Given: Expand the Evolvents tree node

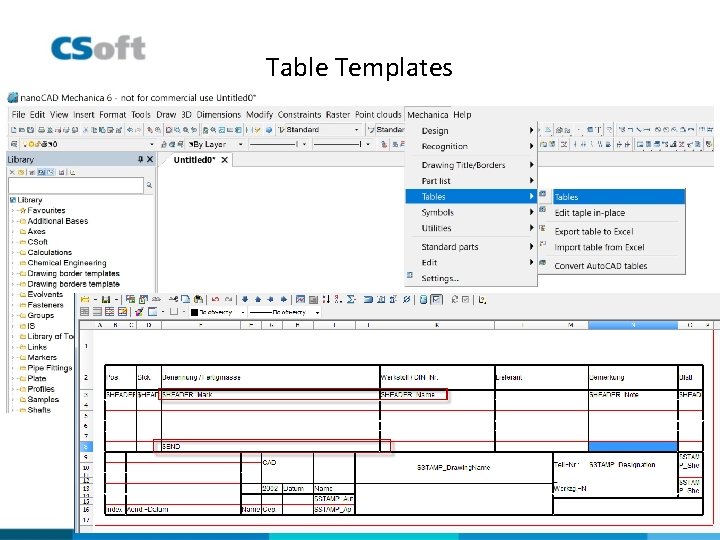Looking at the screenshot, I should coord(13,294).
